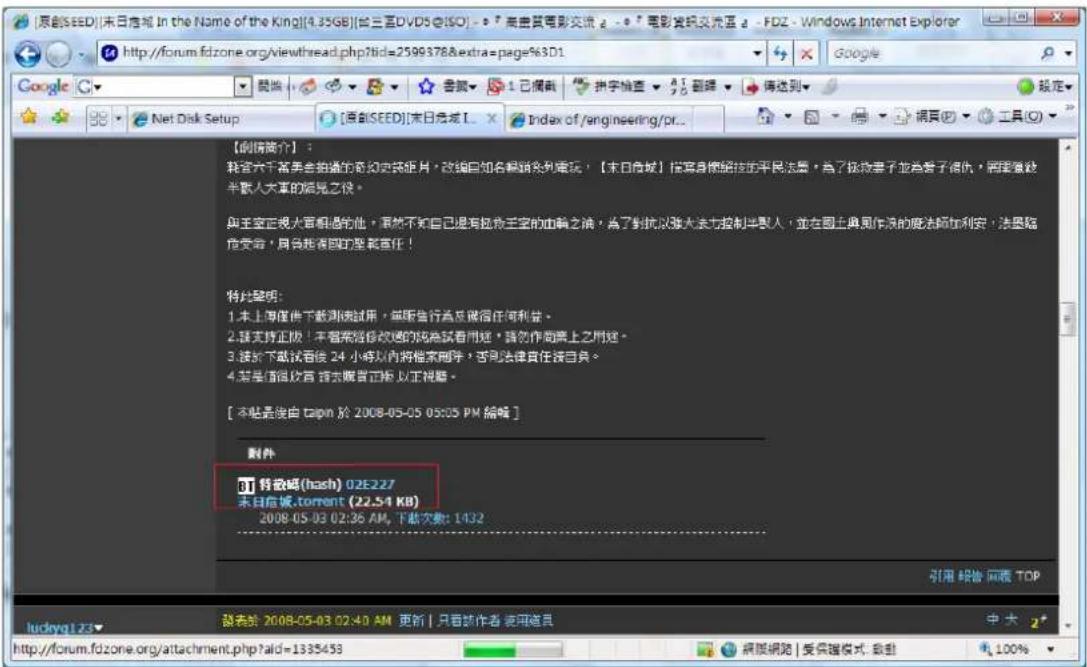Click the scrollbar up arrow

(1067, 147)
